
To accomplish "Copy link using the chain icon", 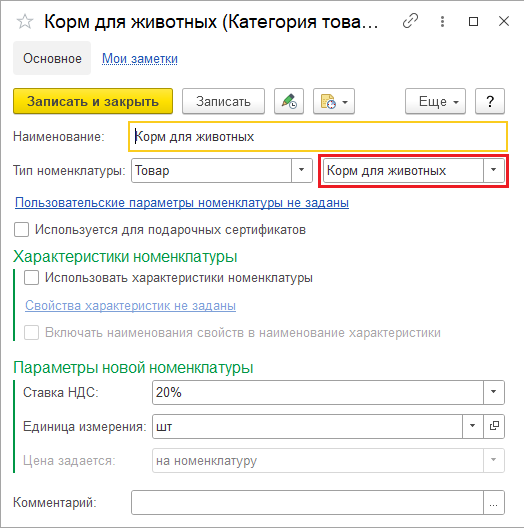I will click(x=410, y=21).
